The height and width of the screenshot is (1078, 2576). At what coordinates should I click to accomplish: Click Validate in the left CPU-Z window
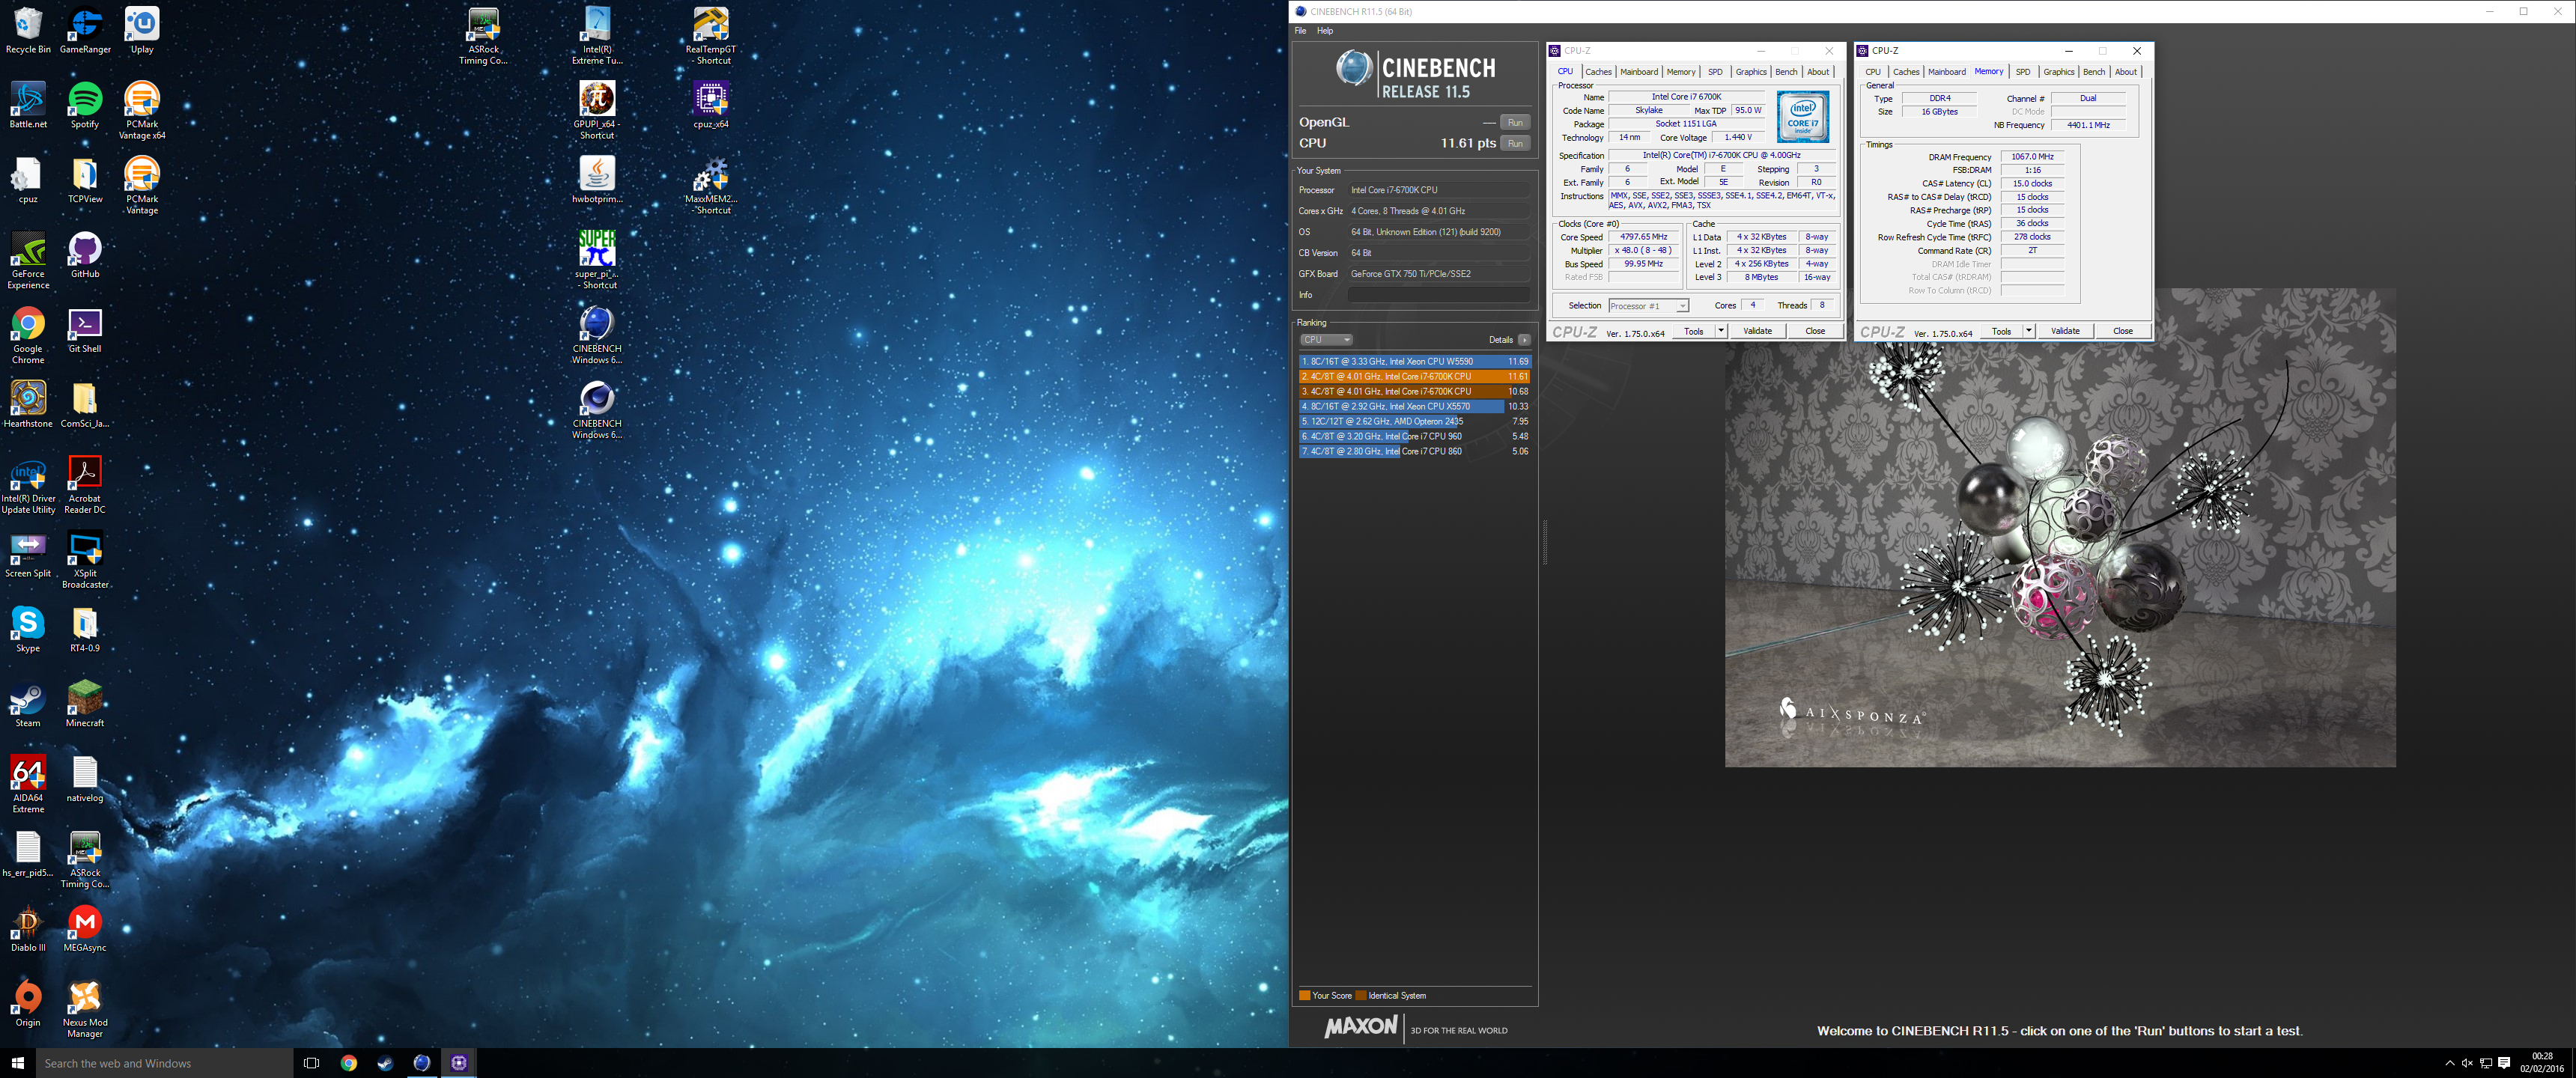(x=1757, y=331)
